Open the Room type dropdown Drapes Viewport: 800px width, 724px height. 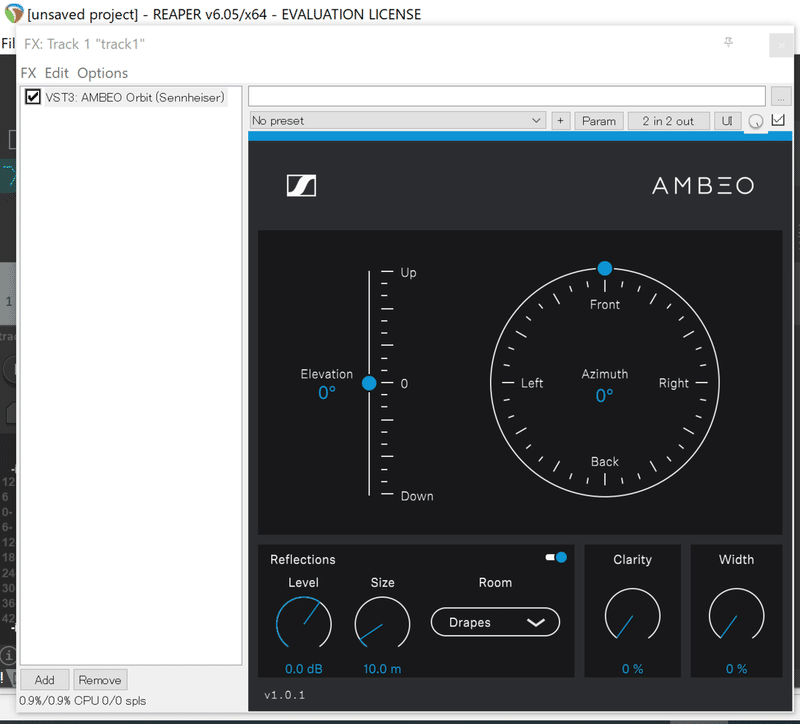pos(495,622)
